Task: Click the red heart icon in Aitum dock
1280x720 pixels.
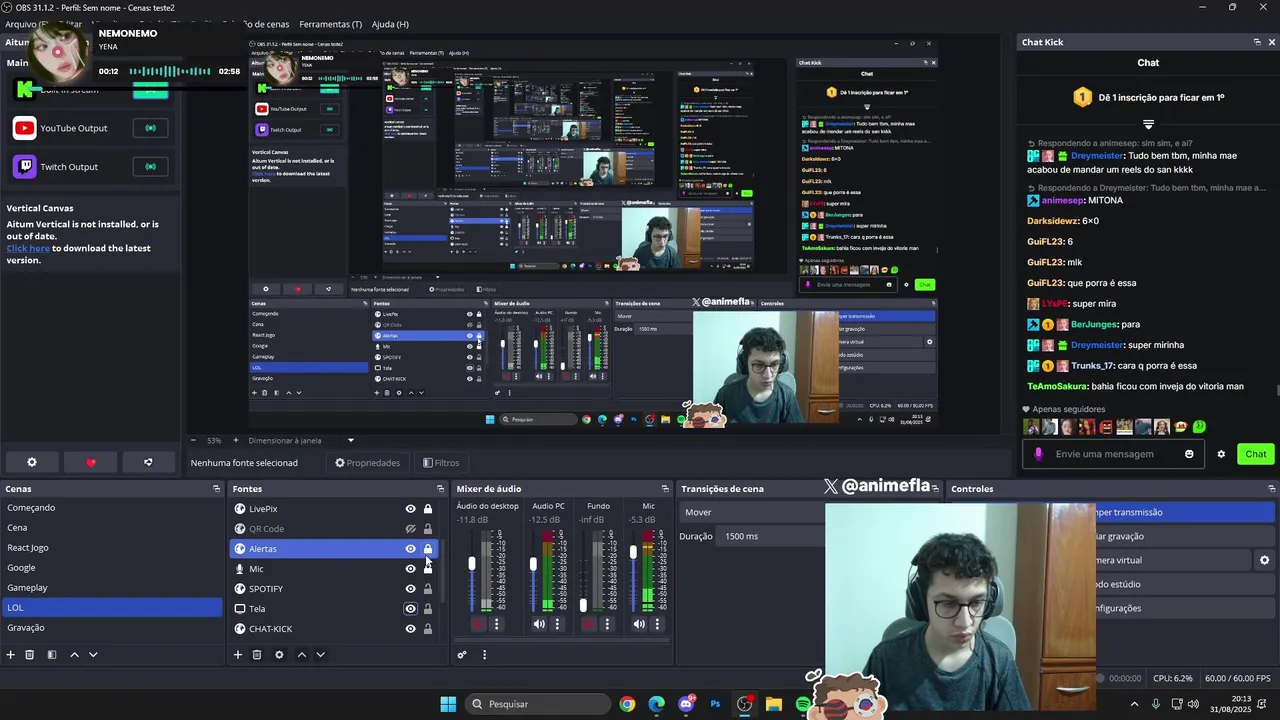Action: click(91, 462)
